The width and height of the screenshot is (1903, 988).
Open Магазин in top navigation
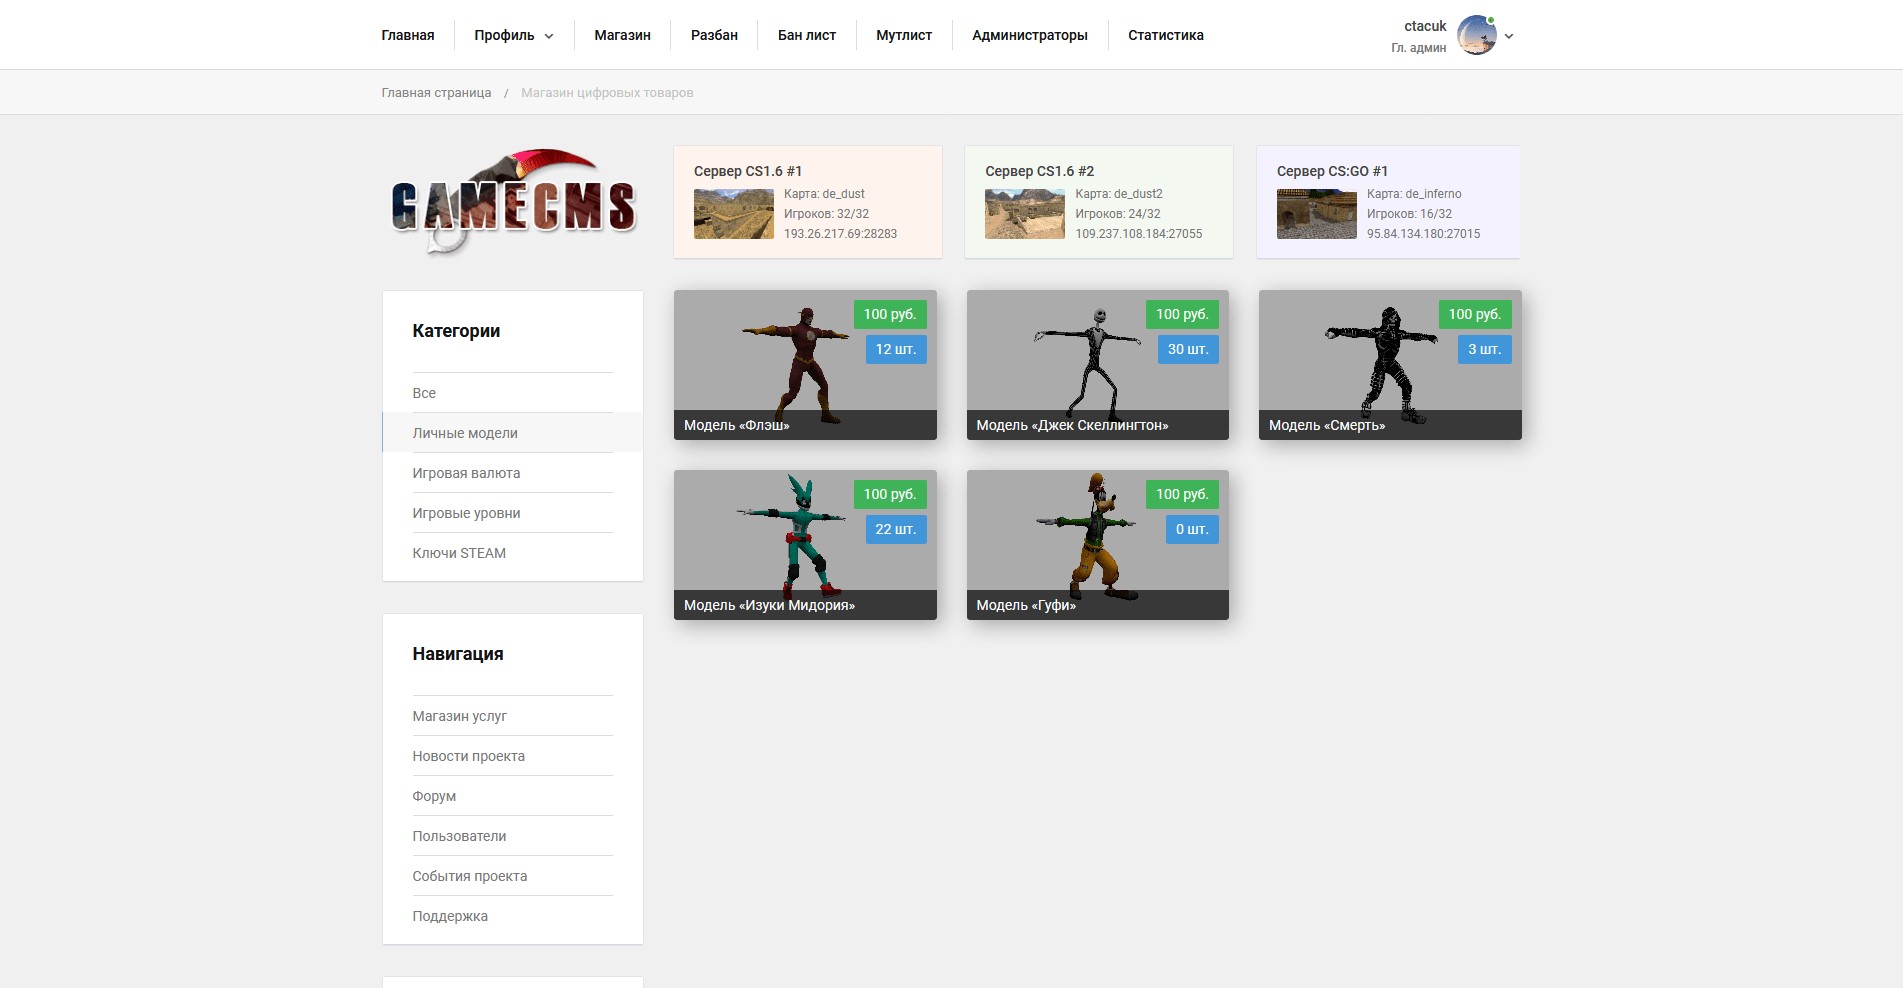(622, 35)
